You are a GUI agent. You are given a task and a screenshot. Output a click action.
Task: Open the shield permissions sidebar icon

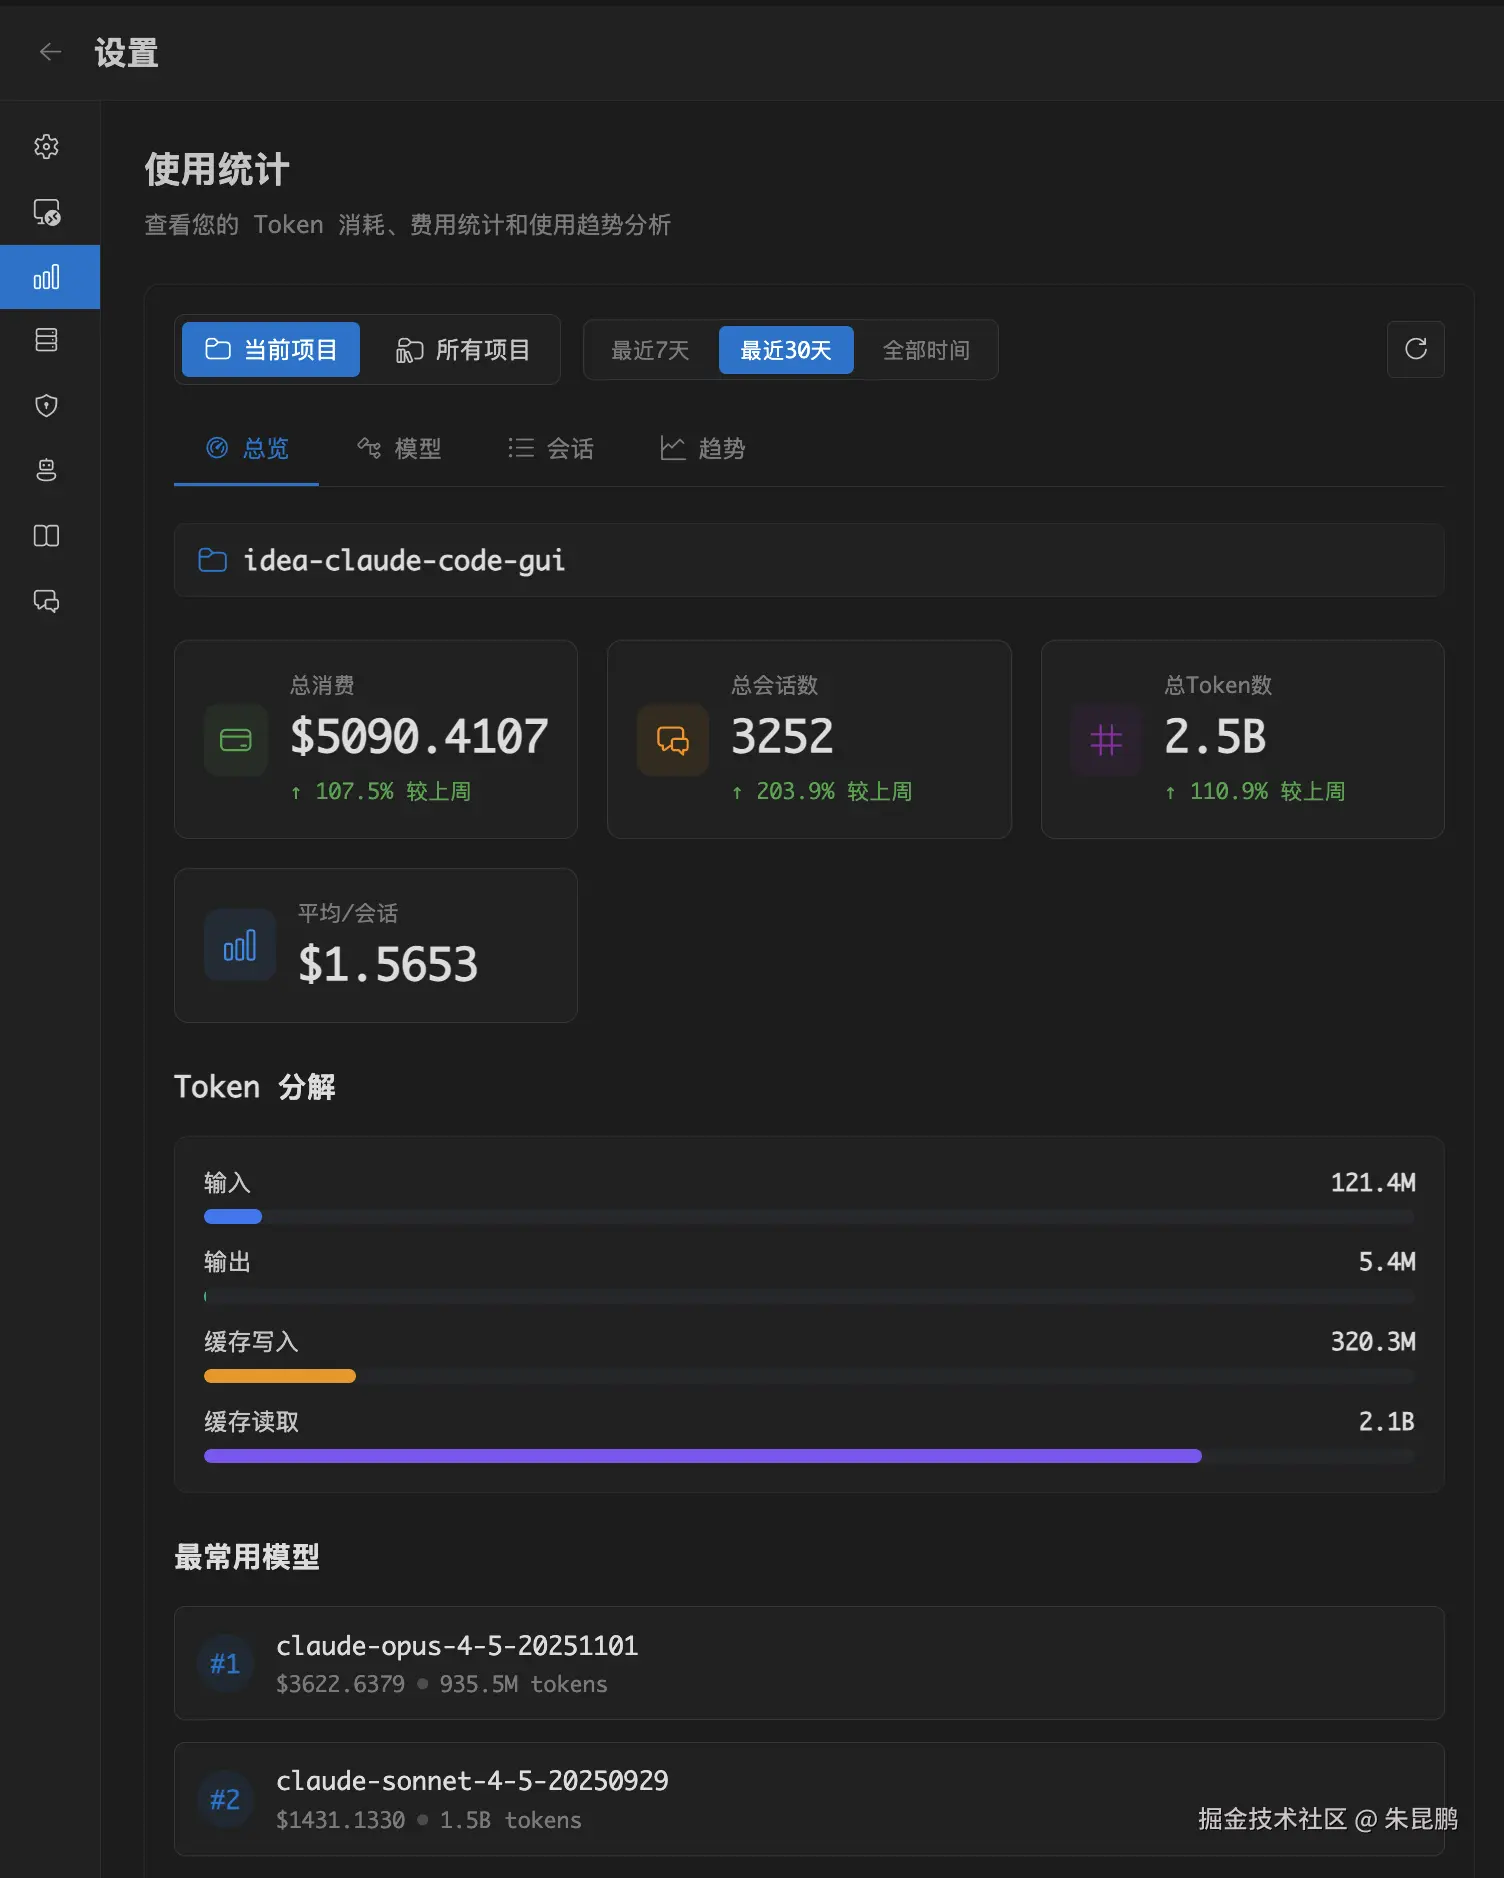47,405
